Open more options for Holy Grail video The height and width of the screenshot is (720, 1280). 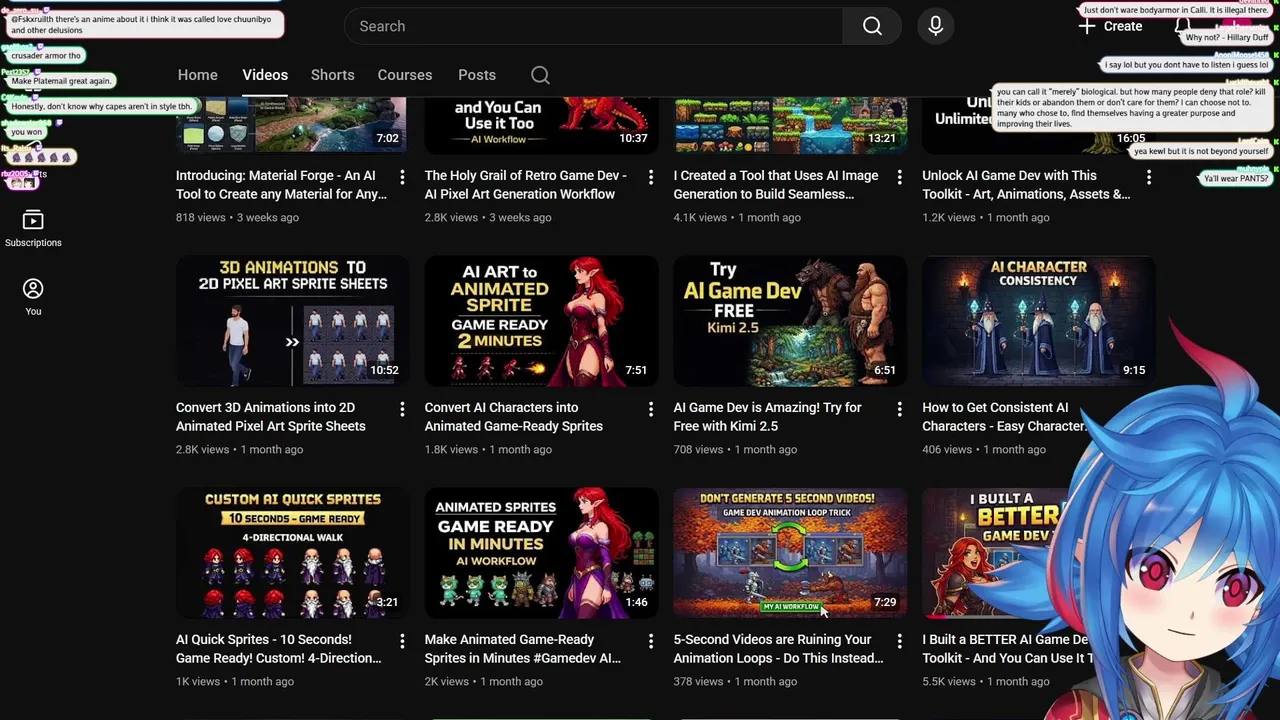tap(651, 177)
